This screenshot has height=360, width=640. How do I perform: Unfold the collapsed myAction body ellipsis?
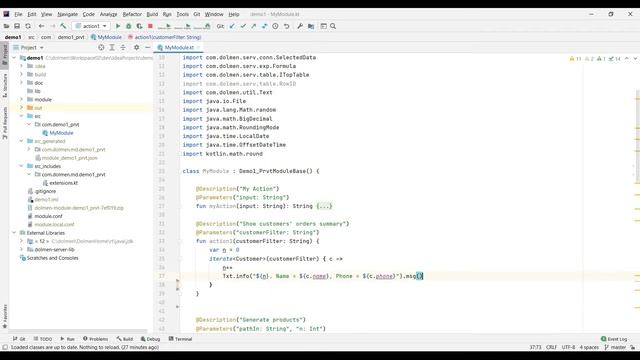324,206
